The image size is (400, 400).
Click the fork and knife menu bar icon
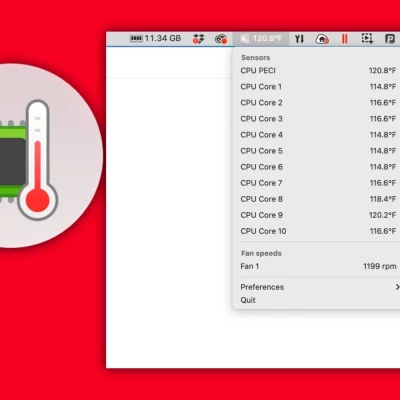pos(299,39)
